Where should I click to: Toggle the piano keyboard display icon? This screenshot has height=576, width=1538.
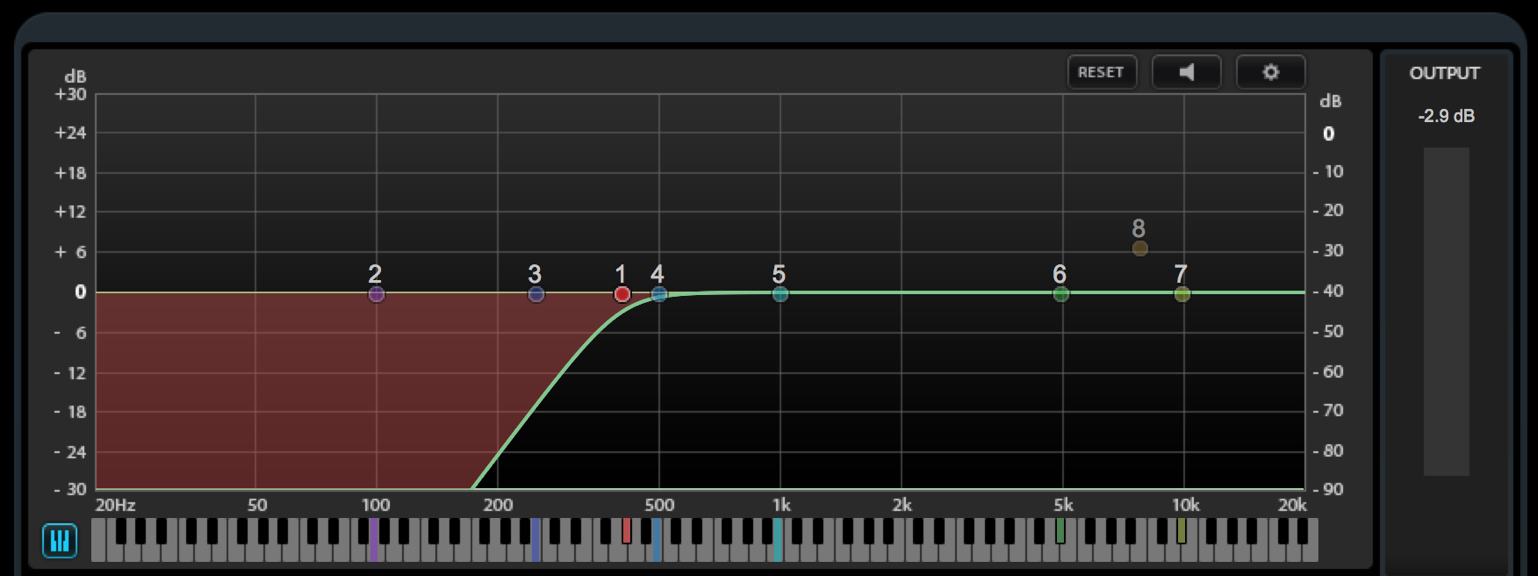pyautogui.click(x=59, y=541)
